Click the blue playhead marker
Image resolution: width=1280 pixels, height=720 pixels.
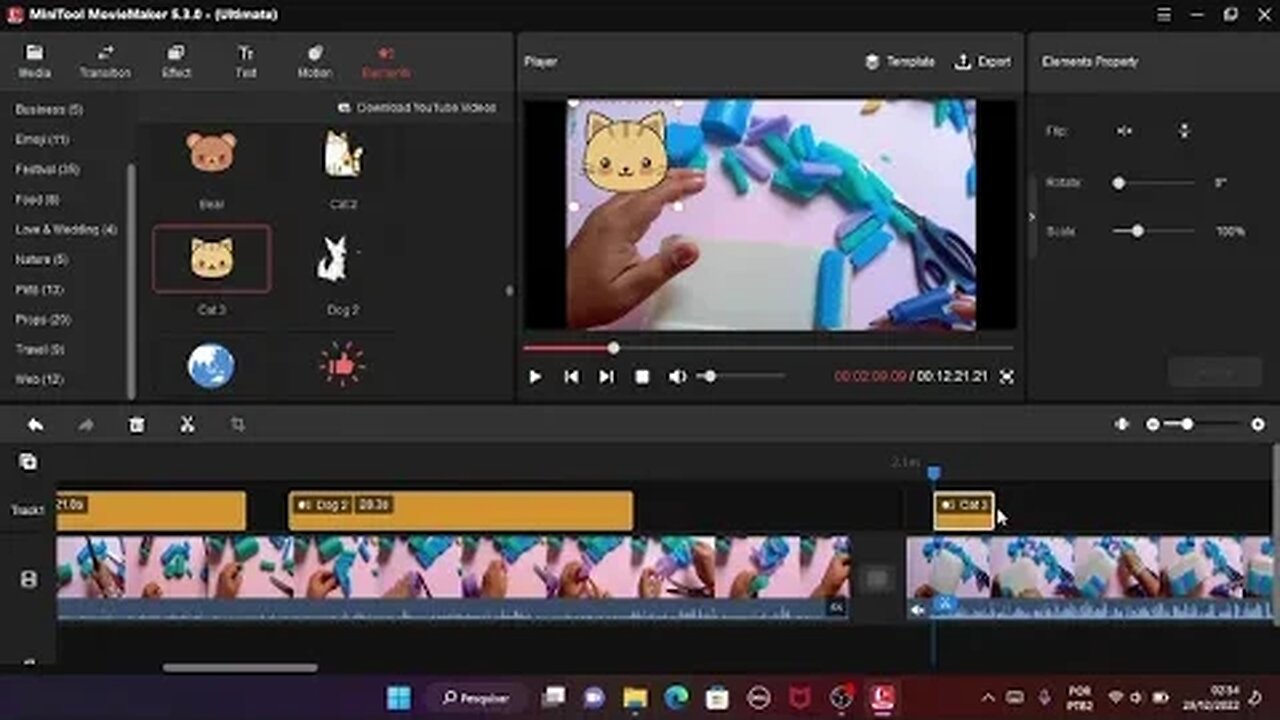(934, 473)
